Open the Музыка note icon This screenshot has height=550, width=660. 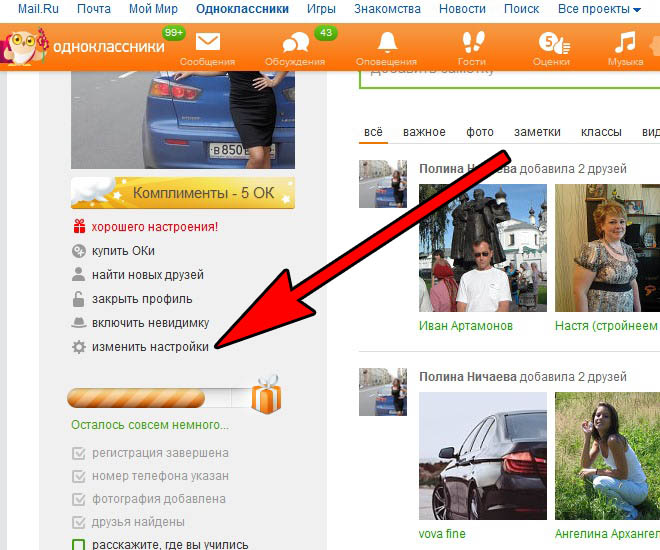[x=625, y=43]
